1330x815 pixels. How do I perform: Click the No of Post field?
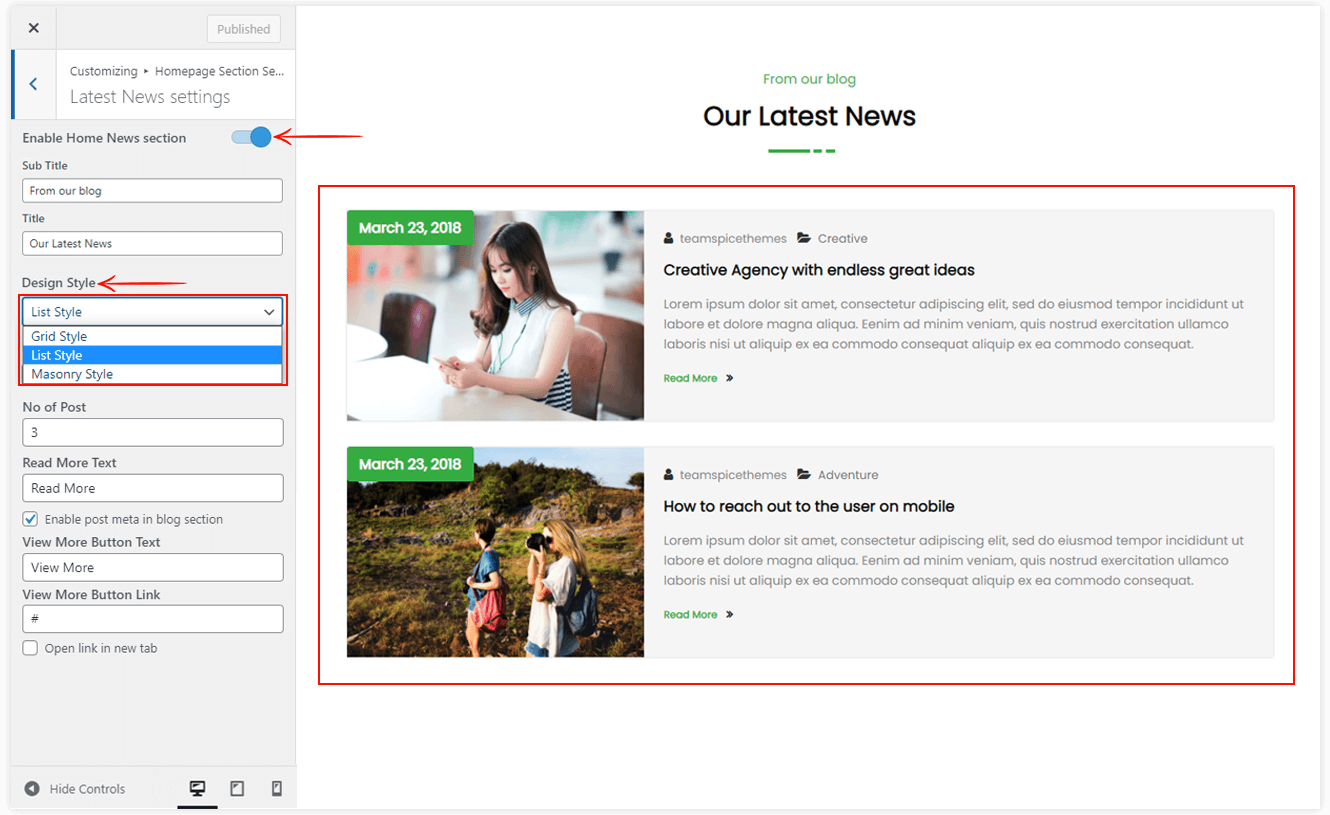coord(153,432)
